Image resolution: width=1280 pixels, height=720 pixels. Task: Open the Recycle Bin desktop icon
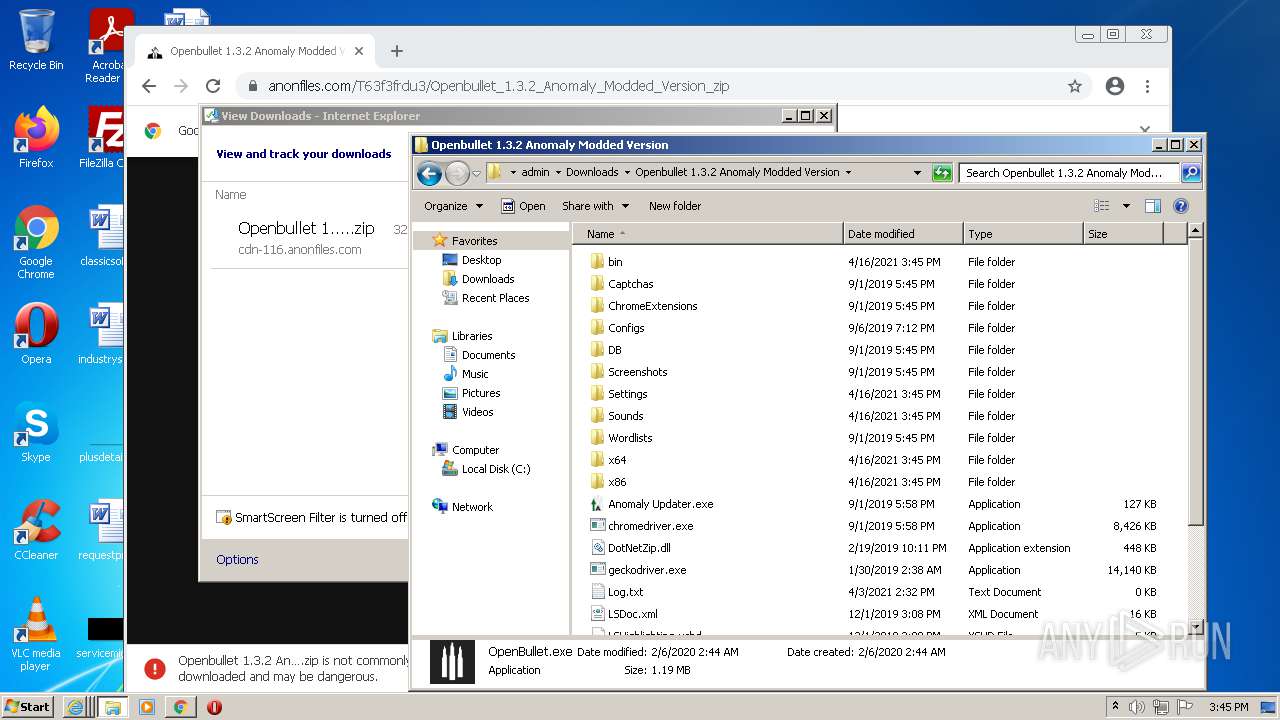click(x=36, y=40)
